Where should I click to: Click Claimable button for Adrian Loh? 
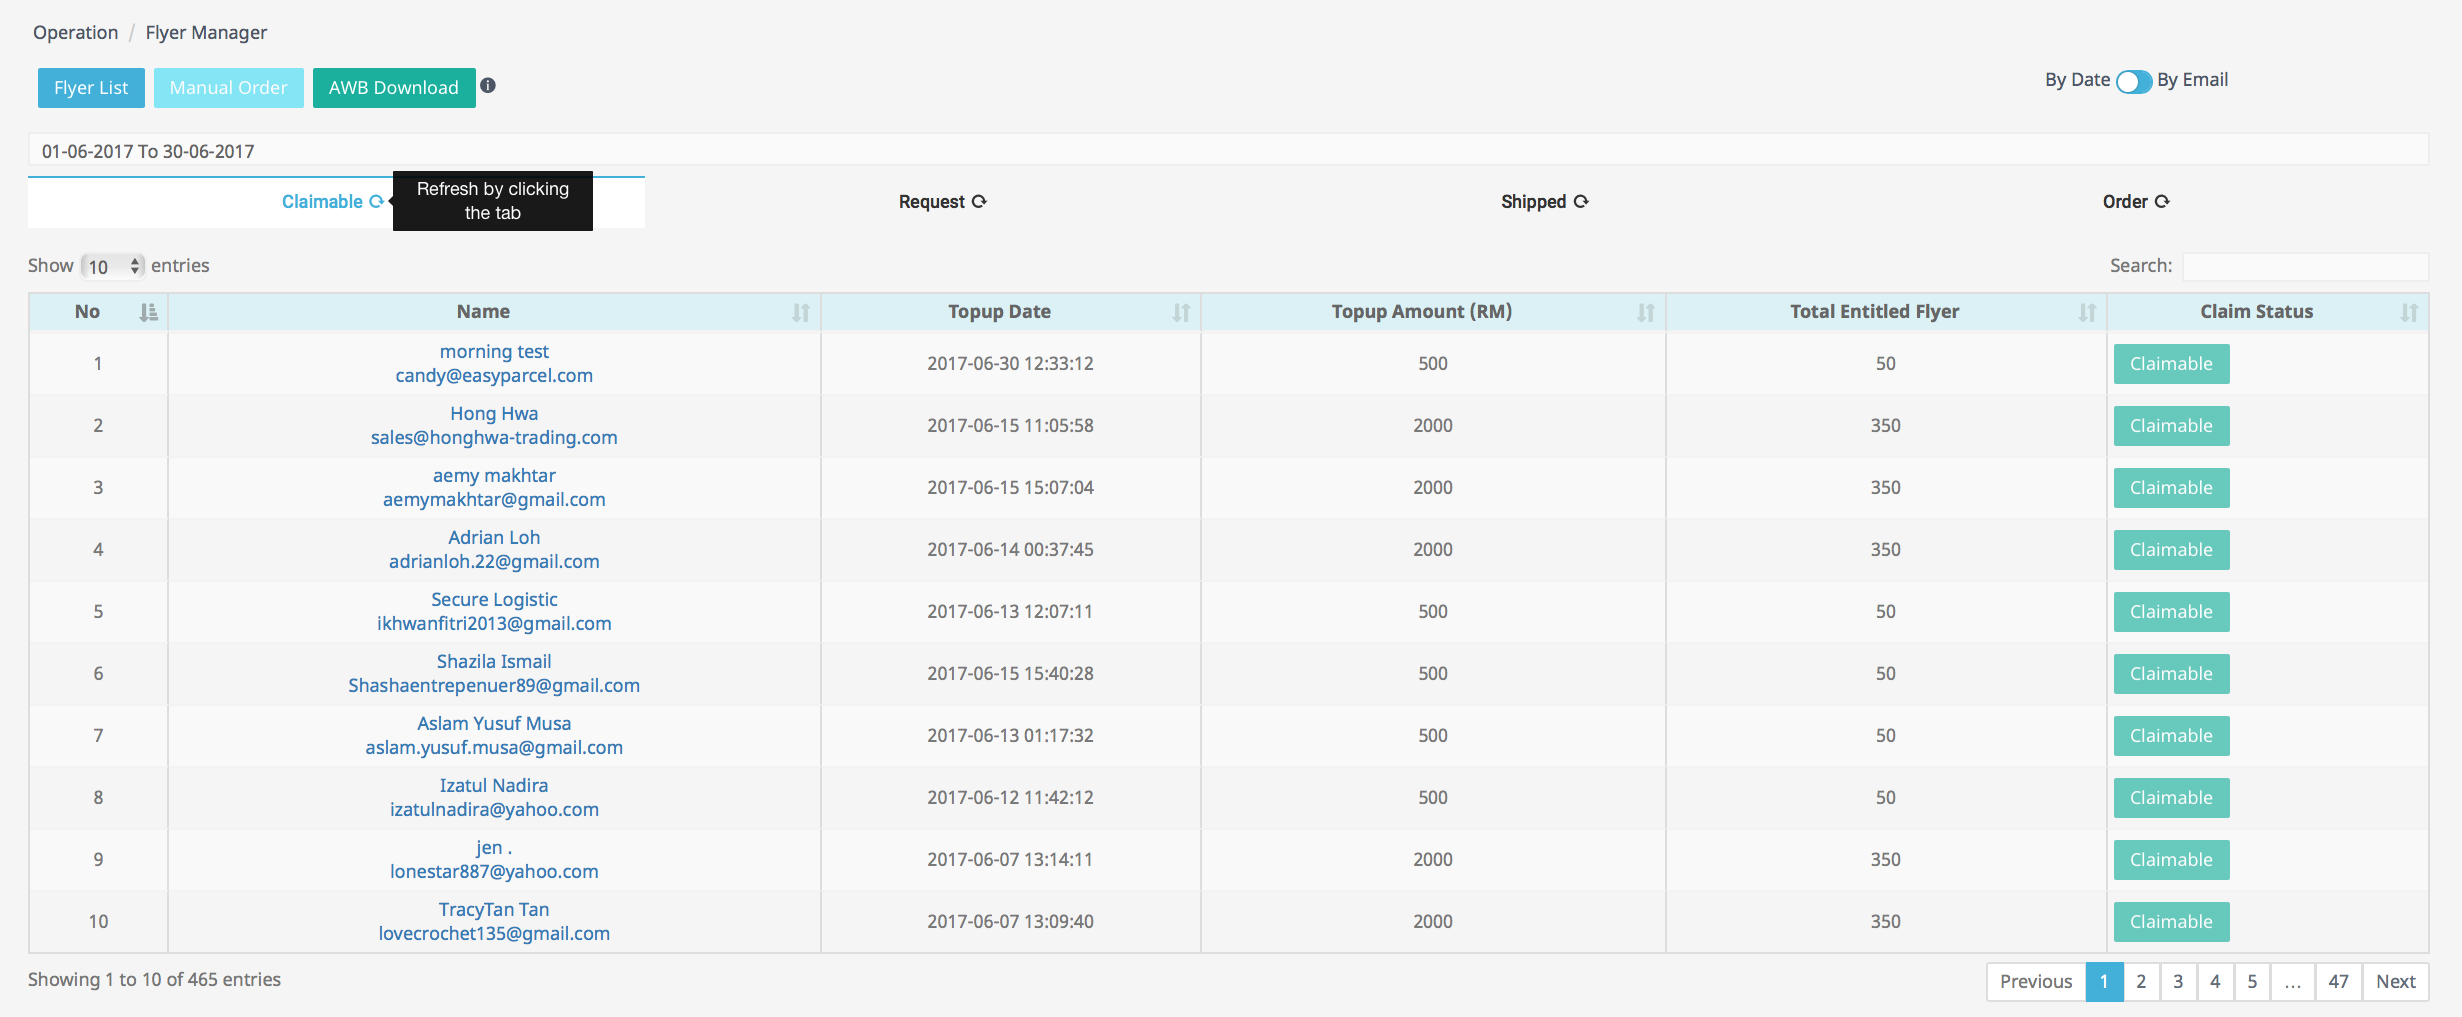point(2171,550)
